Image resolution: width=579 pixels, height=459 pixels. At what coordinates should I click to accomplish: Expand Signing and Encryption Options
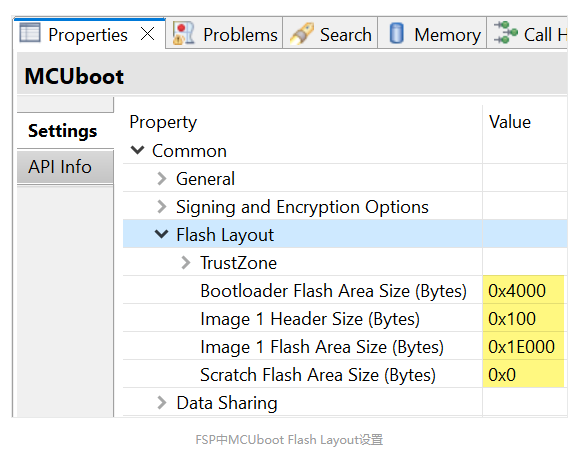[x=162, y=207]
